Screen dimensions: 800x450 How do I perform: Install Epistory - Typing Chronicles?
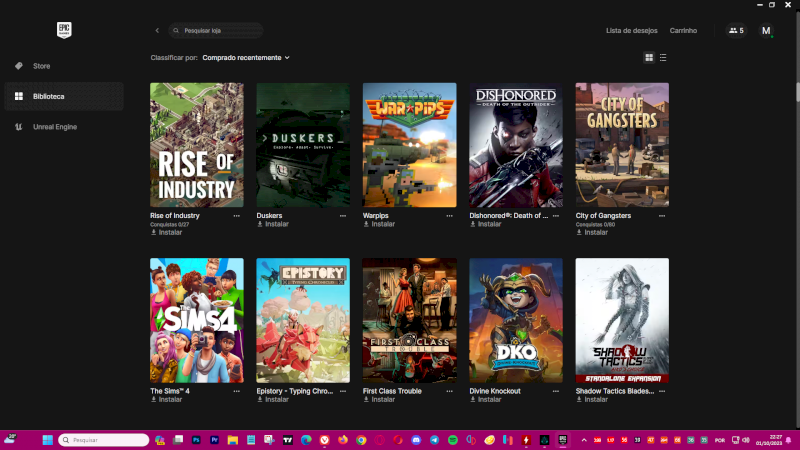tap(273, 399)
